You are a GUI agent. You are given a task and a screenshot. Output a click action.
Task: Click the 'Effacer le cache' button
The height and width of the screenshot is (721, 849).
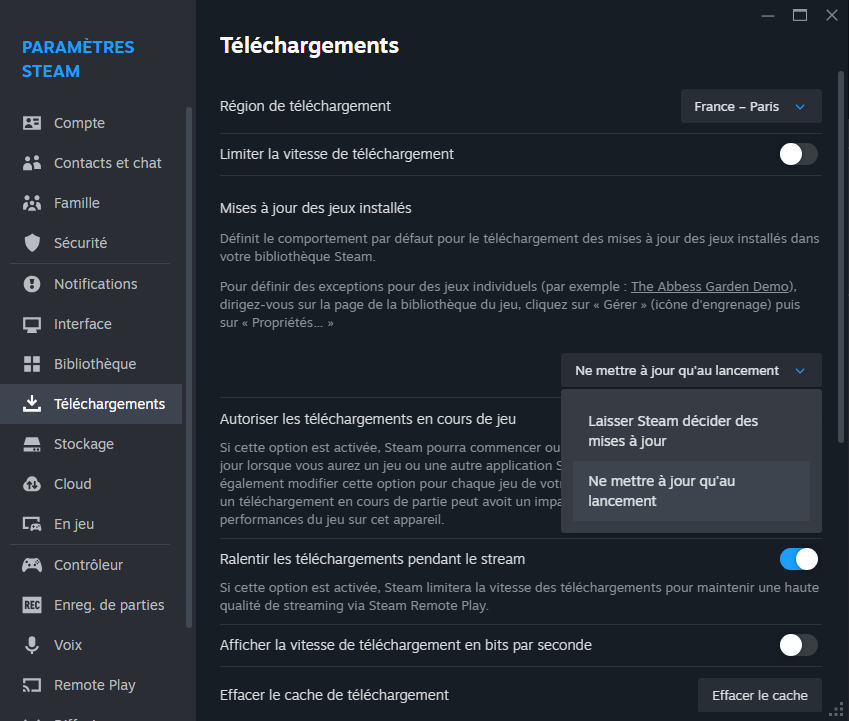pyautogui.click(x=760, y=696)
